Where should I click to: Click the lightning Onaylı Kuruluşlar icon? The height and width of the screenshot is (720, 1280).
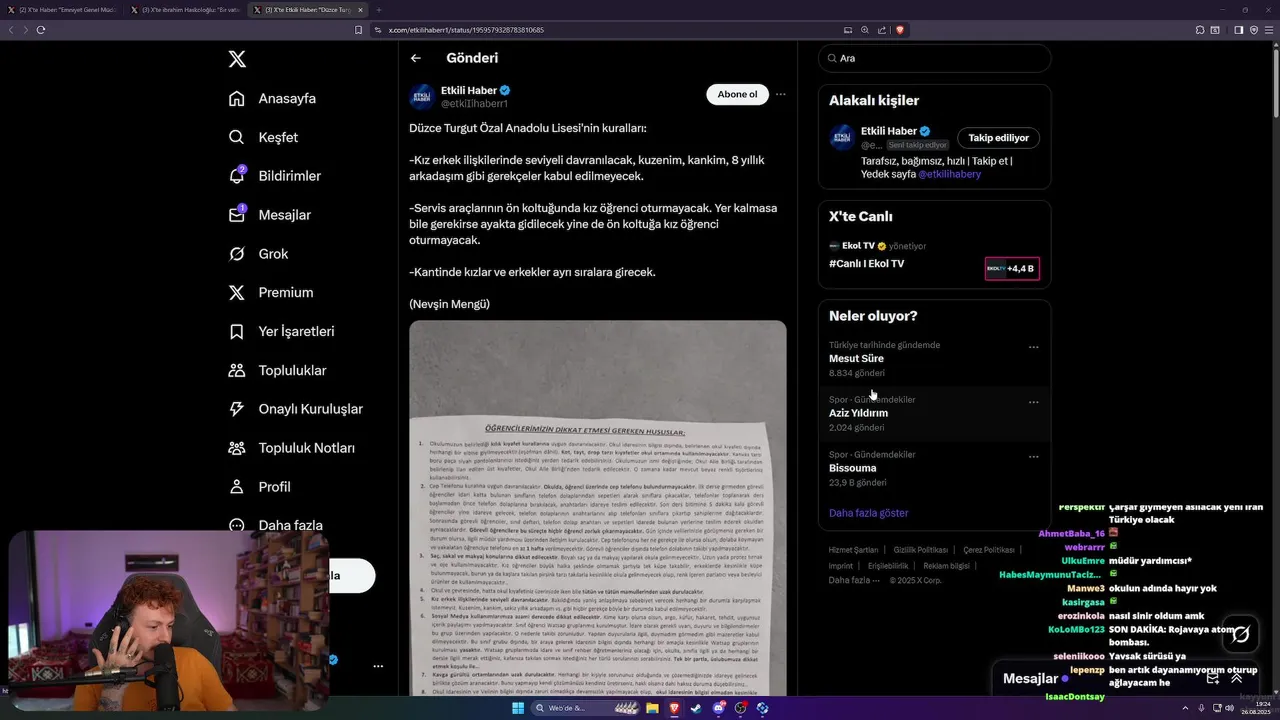[237, 409]
